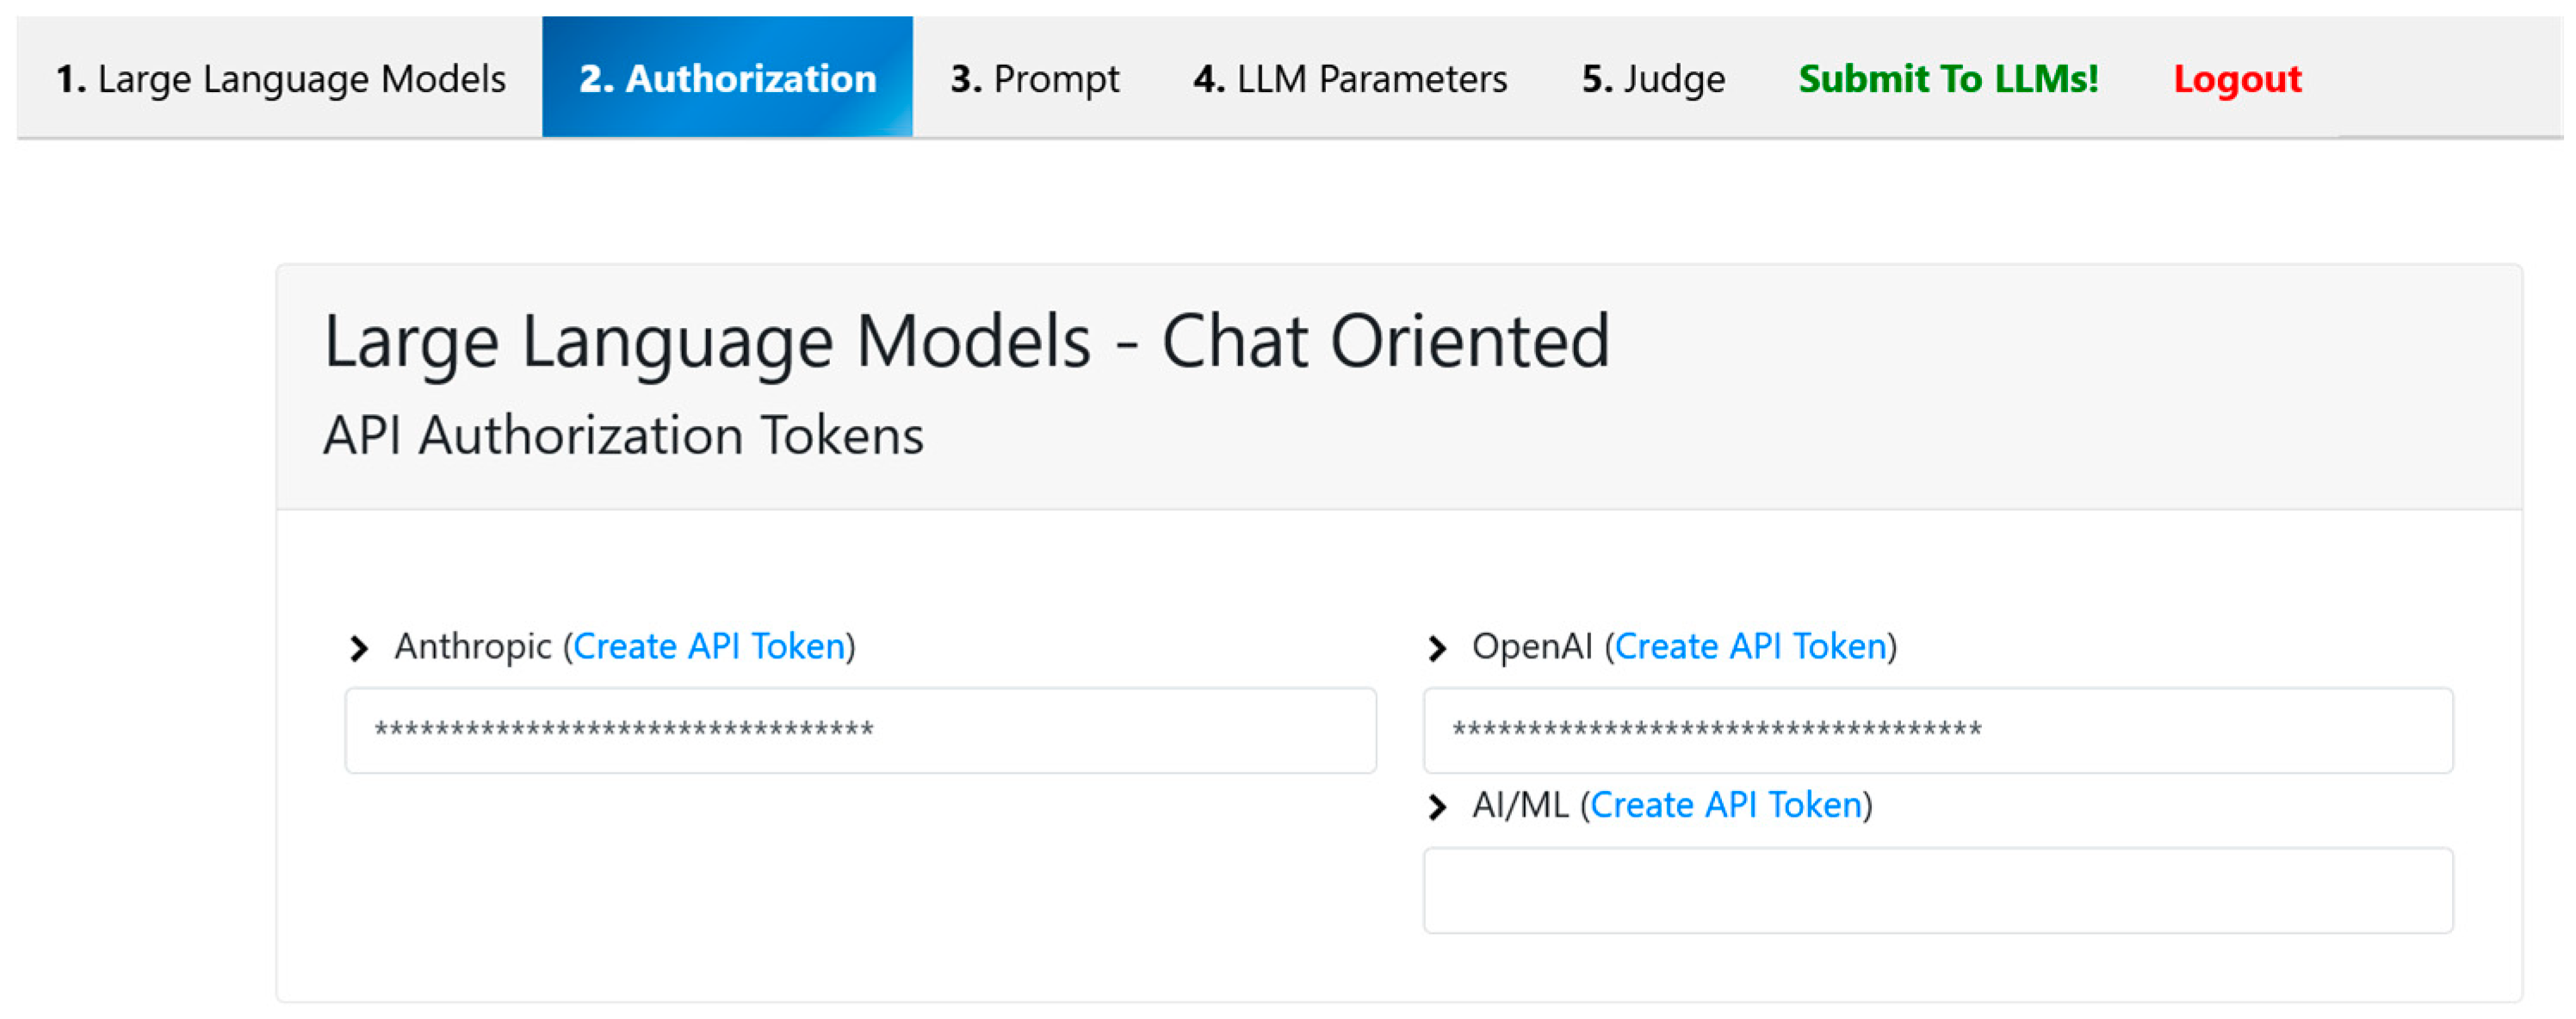Click the Anthropic provider label
The image size is (2576, 1019).
tap(472, 646)
